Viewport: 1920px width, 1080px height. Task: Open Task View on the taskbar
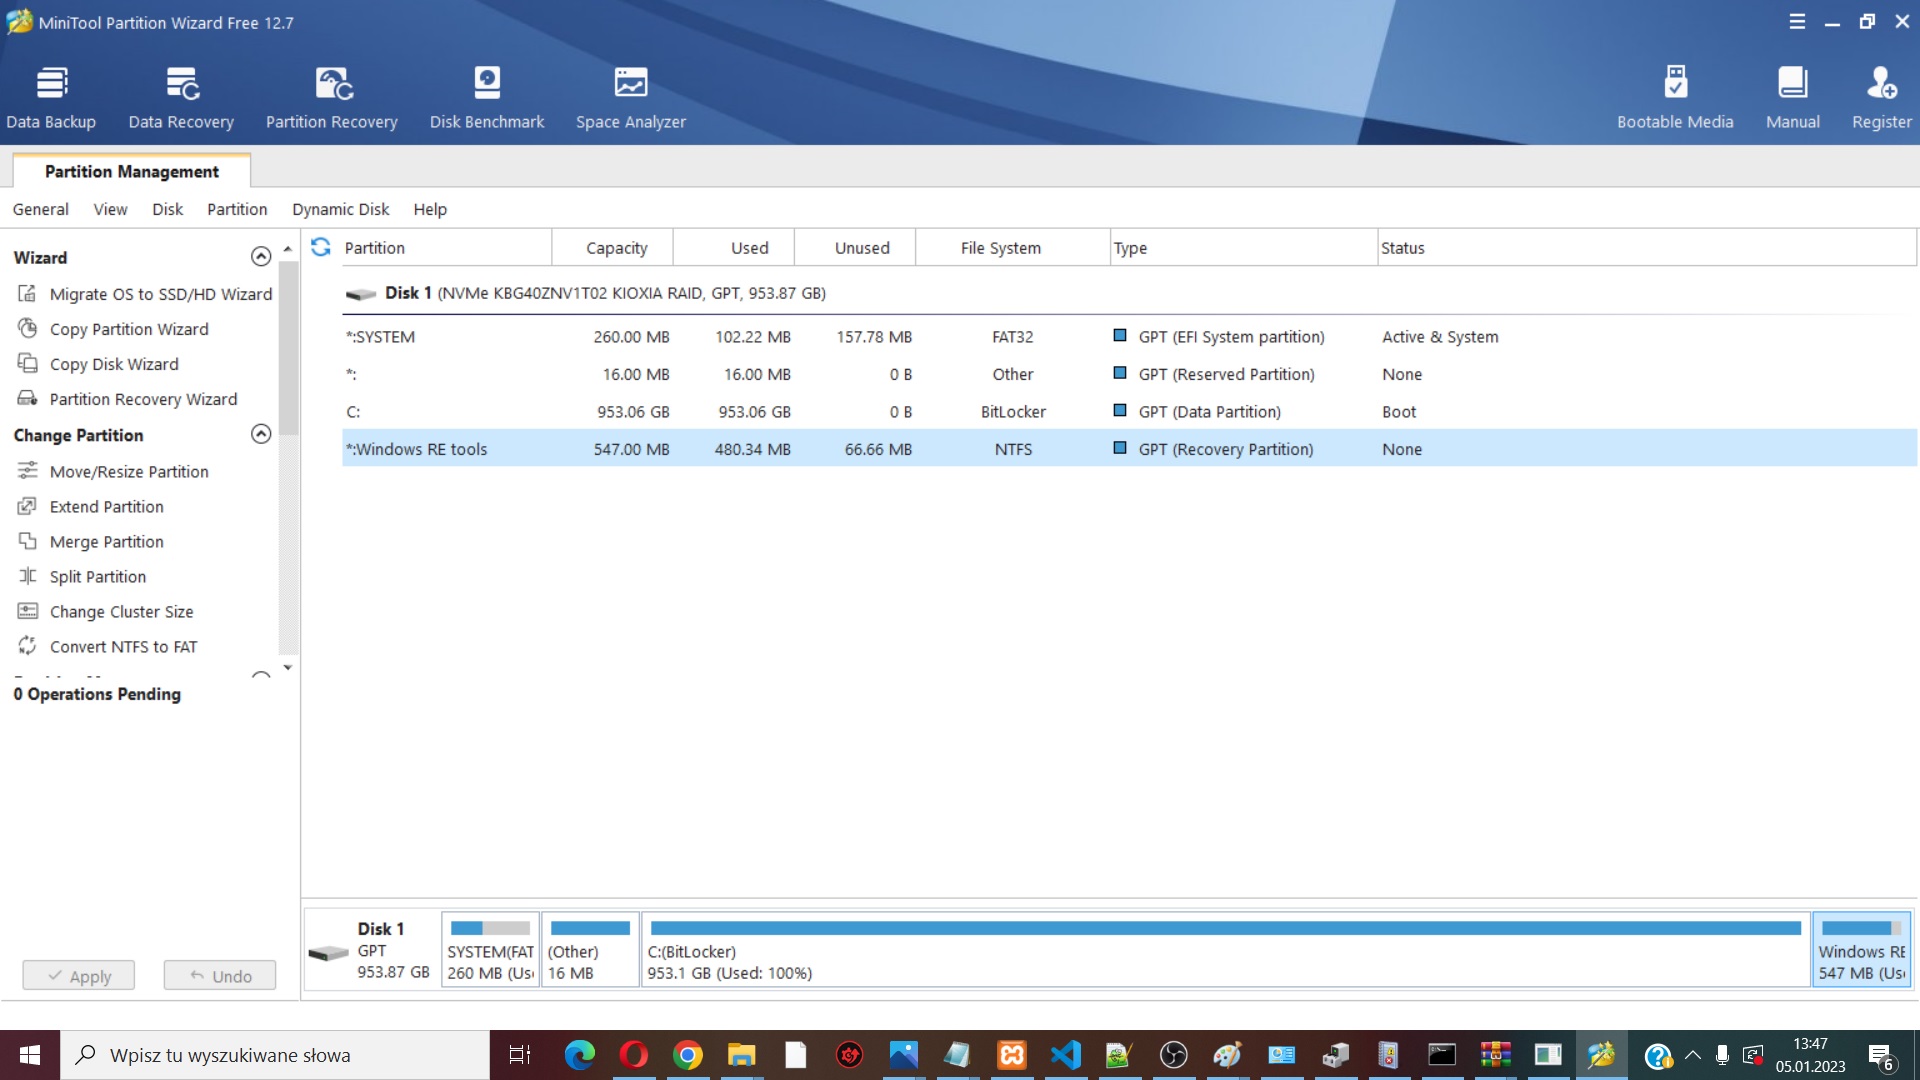coord(520,1055)
